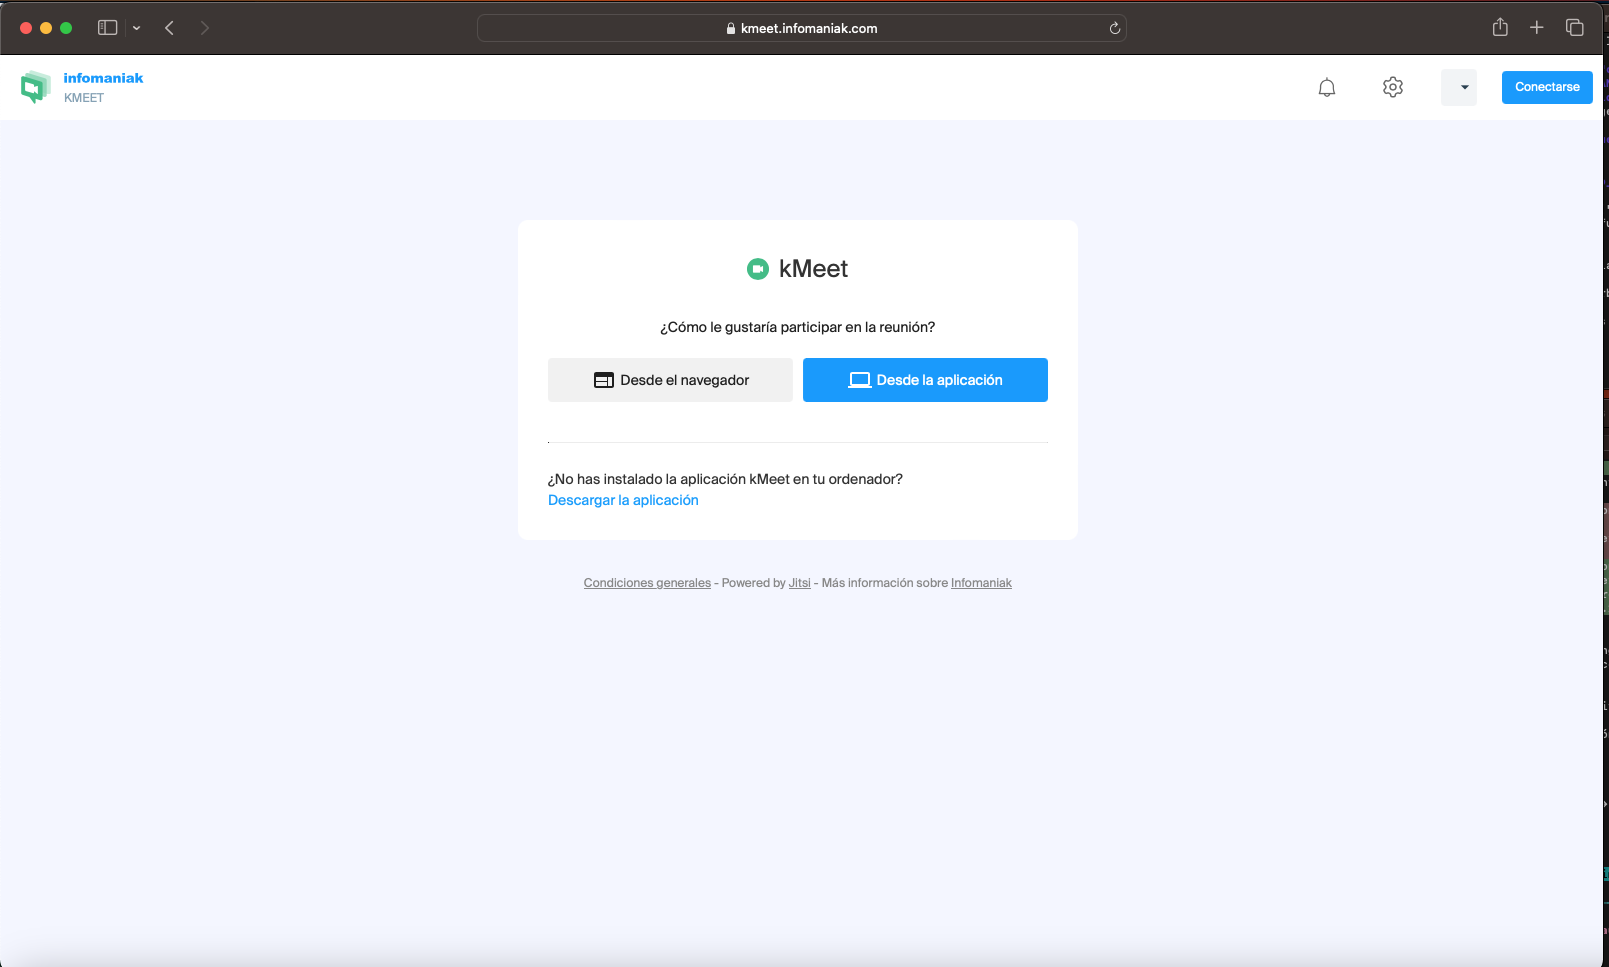The image size is (1609, 967).
Task: Expand the sidebar tab group chevron
Action: (137, 28)
